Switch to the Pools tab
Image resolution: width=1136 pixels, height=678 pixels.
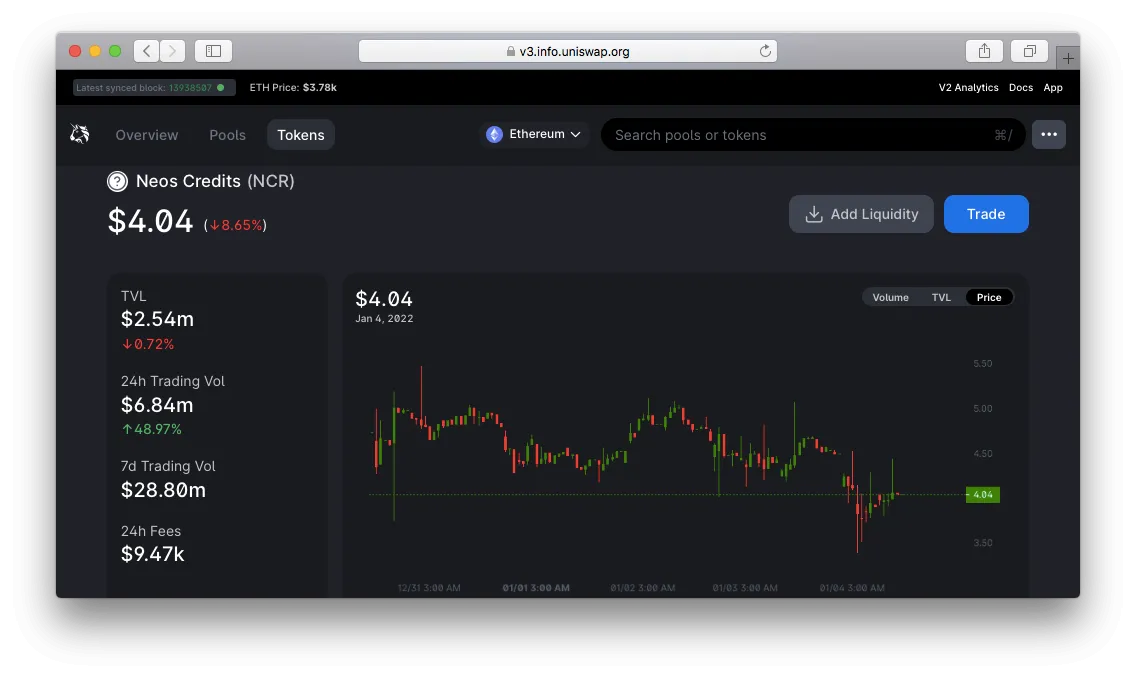point(227,135)
